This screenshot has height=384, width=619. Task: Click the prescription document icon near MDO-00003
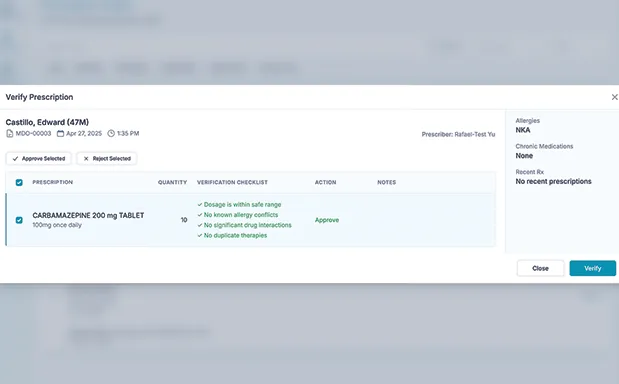[x=9, y=133]
